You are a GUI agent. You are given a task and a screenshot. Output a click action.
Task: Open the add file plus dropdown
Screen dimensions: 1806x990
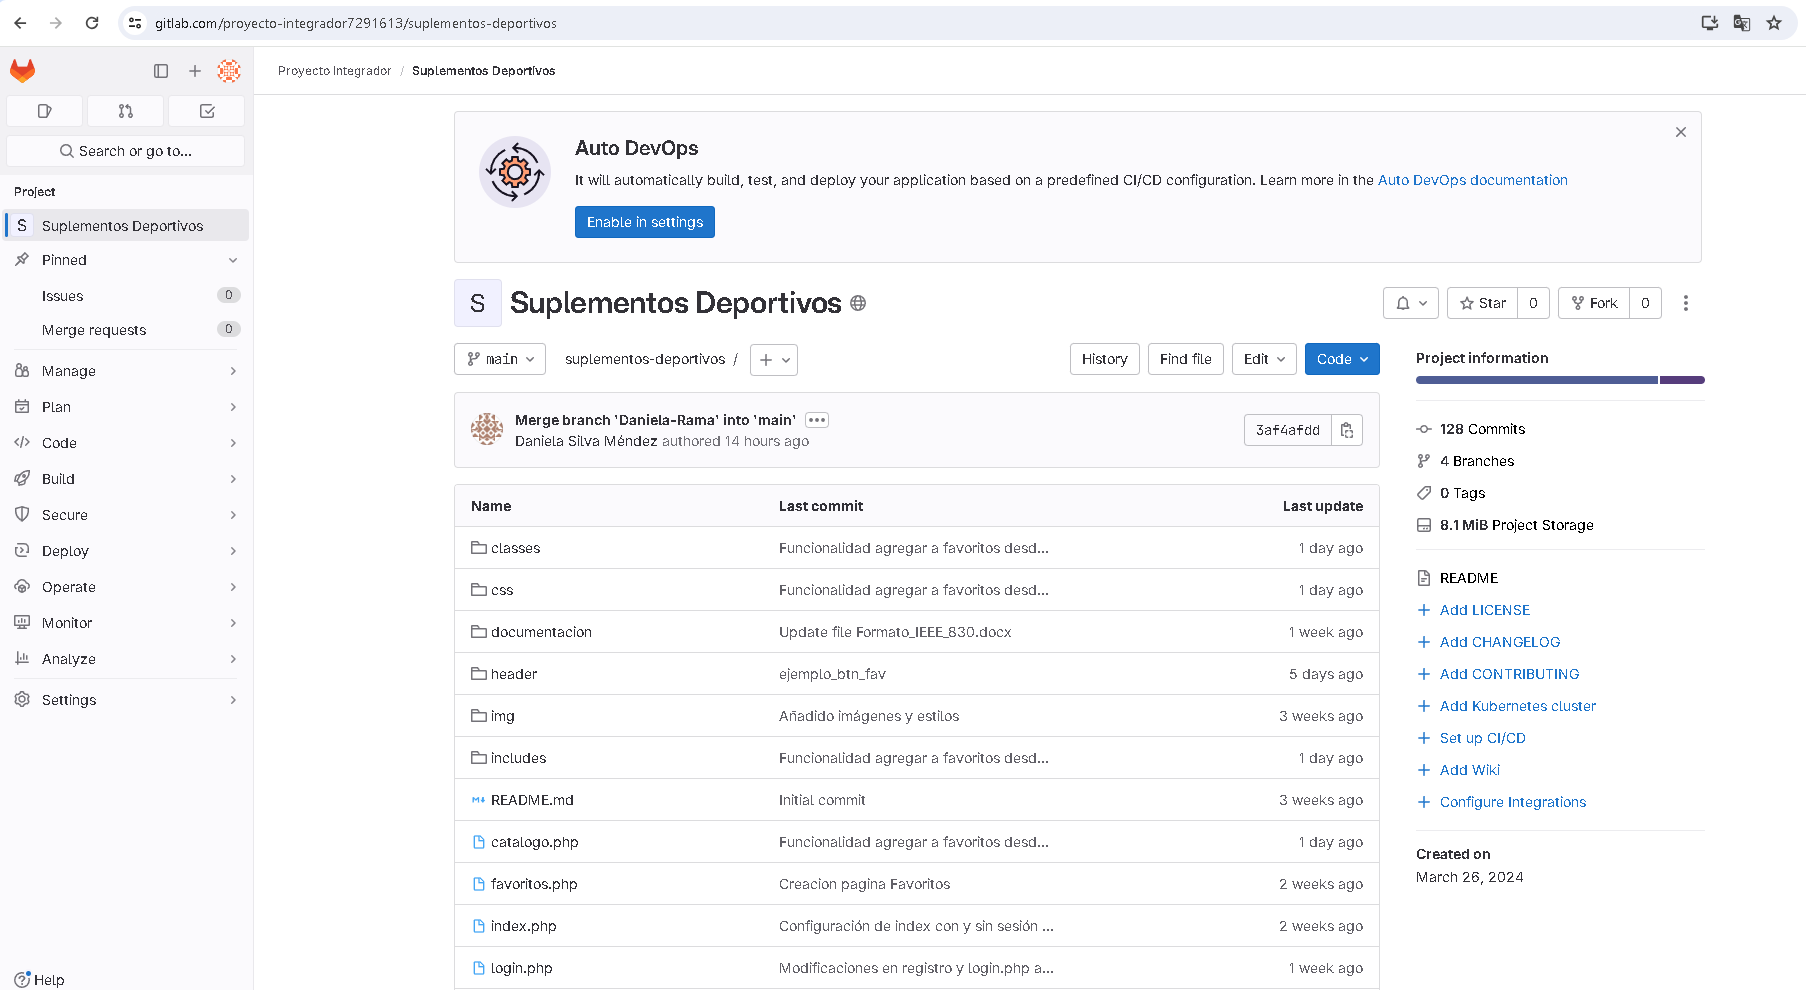[x=774, y=360]
